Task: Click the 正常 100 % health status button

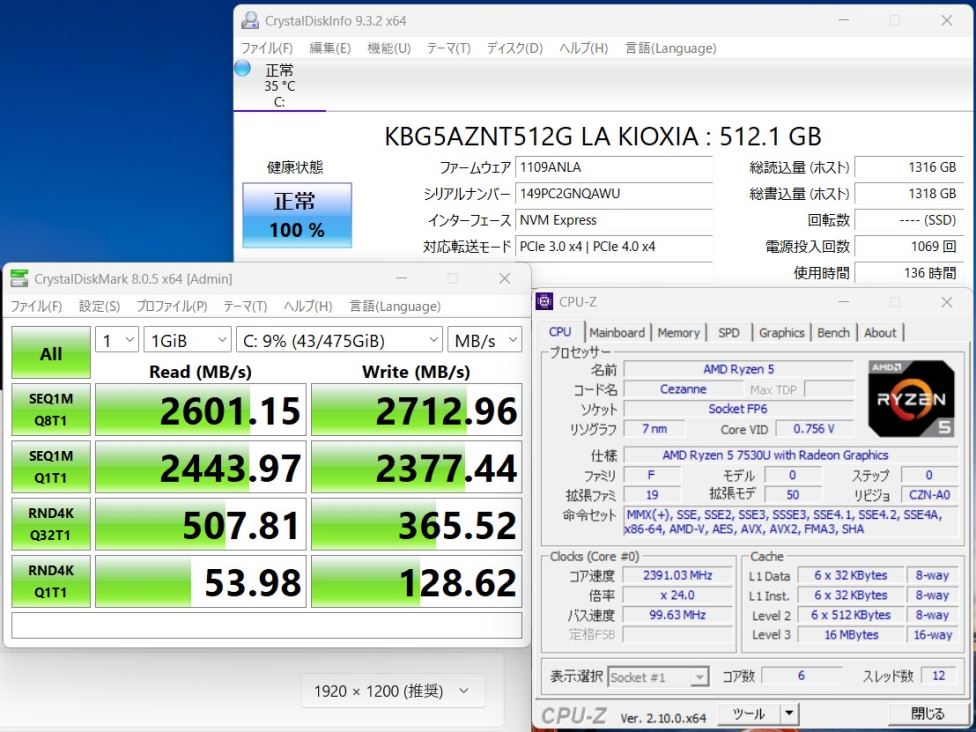Action: (x=297, y=215)
